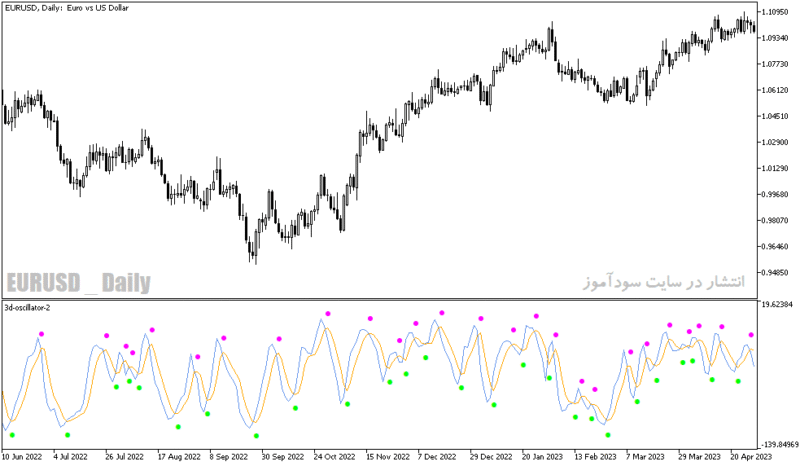
Task: Click the 4 Jul 2022 date label
Action: [x=70, y=456]
